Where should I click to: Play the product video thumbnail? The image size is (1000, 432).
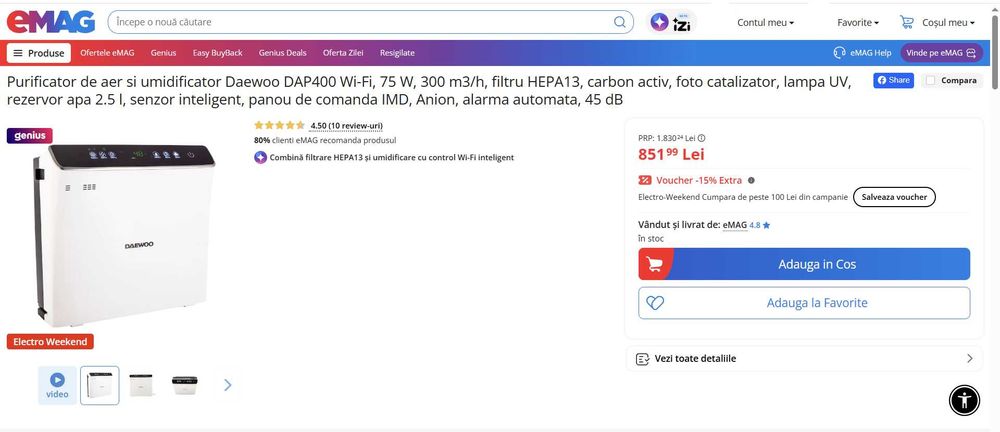tap(57, 385)
